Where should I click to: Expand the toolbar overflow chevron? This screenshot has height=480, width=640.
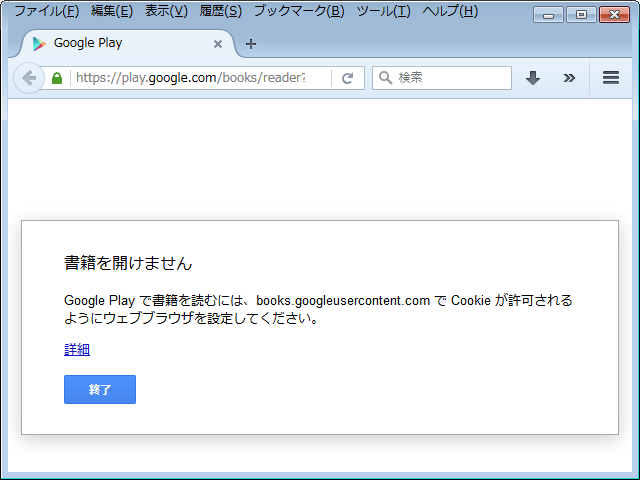569,78
